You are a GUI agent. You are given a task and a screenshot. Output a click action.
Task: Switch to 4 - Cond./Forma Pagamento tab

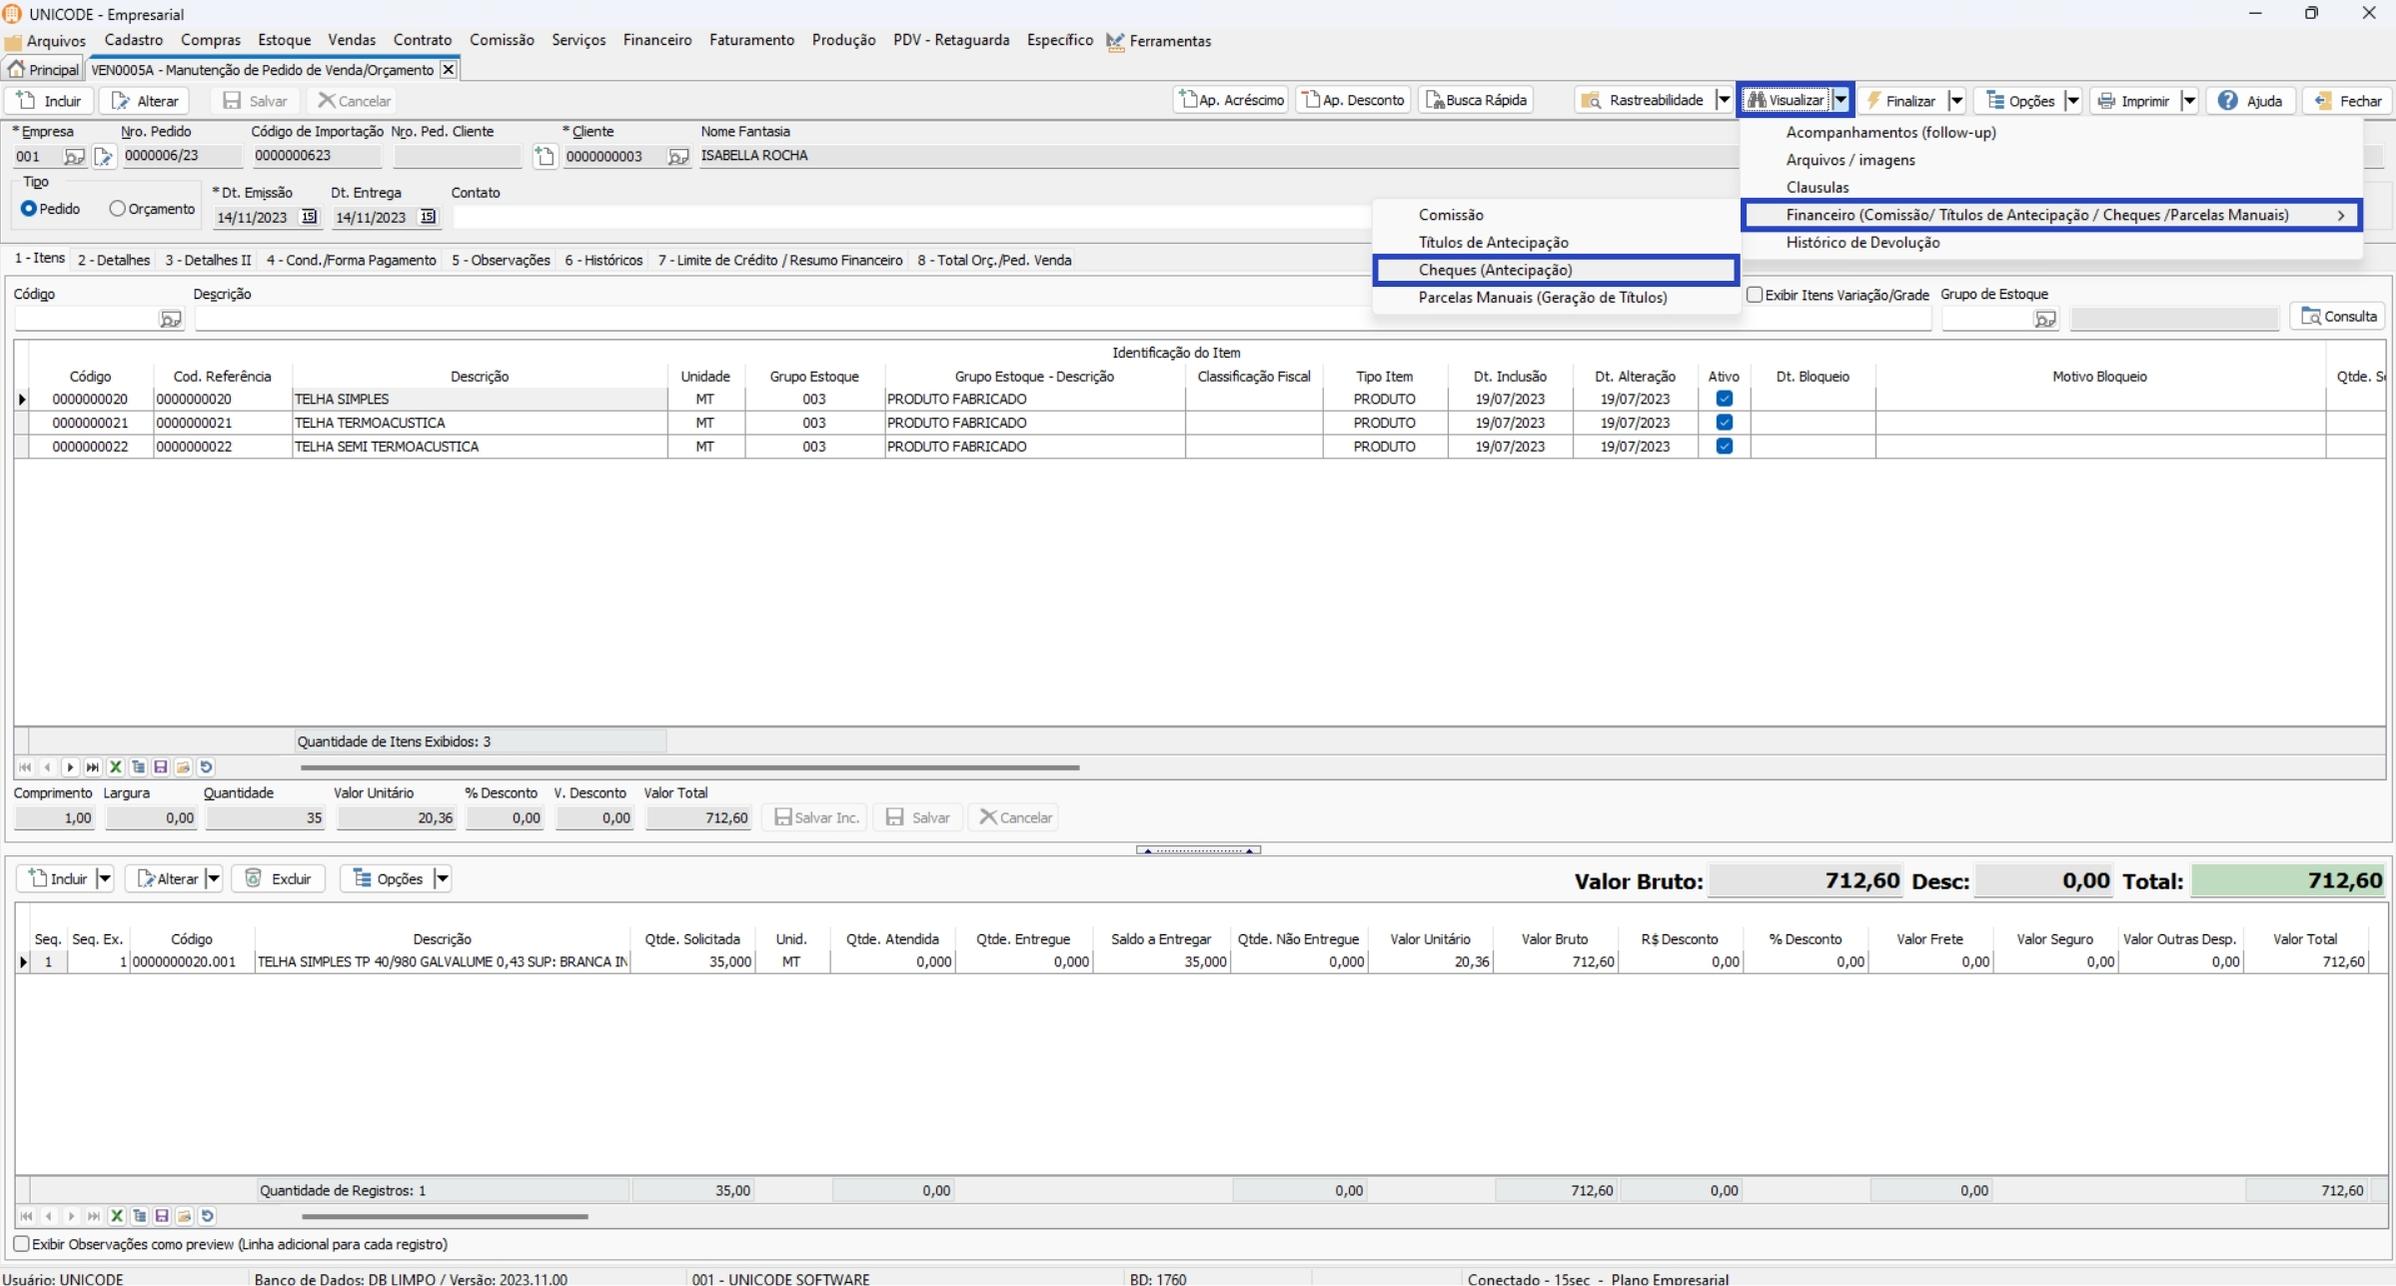click(351, 260)
